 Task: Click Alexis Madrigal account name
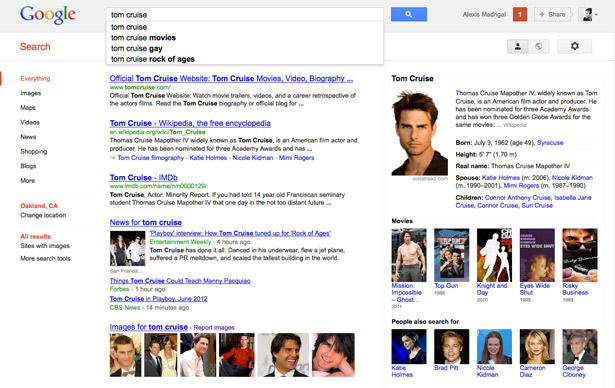[484, 15]
